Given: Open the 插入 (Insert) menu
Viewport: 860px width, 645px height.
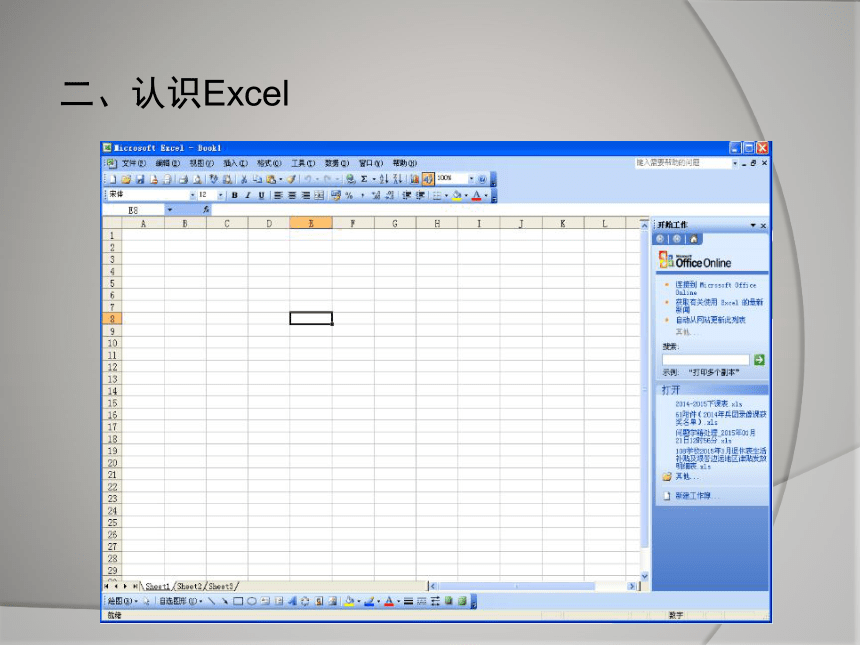Looking at the screenshot, I should point(235,163).
